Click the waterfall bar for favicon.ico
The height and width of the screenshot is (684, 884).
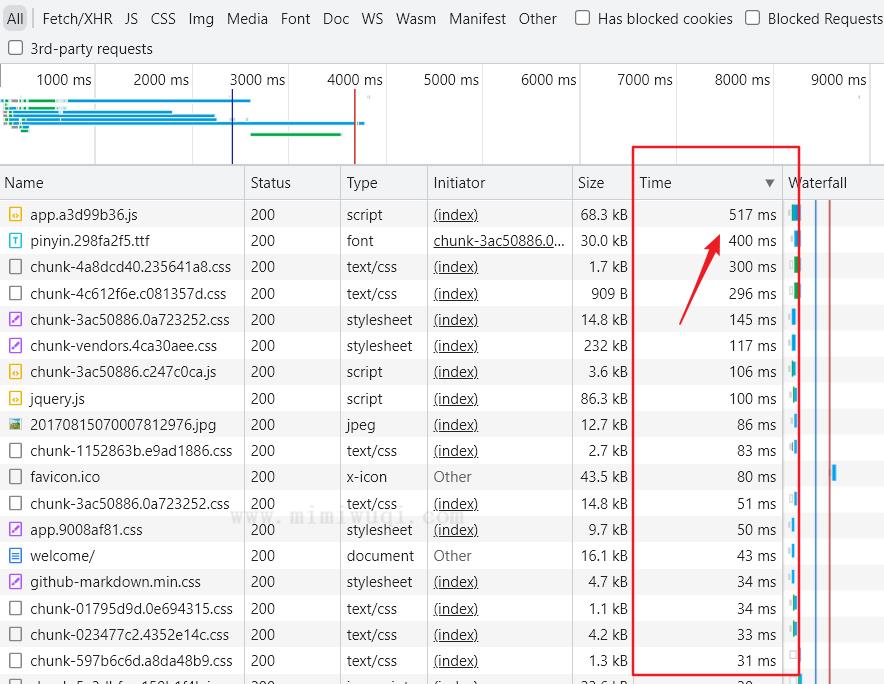pos(834,473)
